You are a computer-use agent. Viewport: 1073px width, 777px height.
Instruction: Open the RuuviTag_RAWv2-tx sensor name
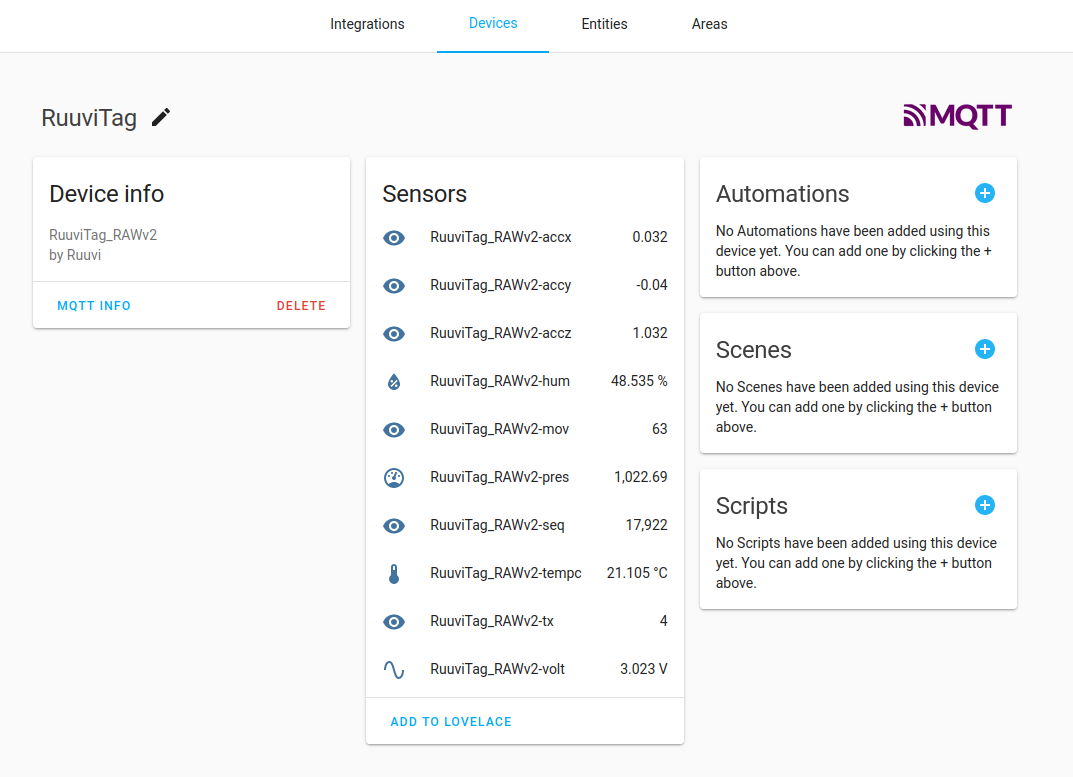click(x=492, y=620)
